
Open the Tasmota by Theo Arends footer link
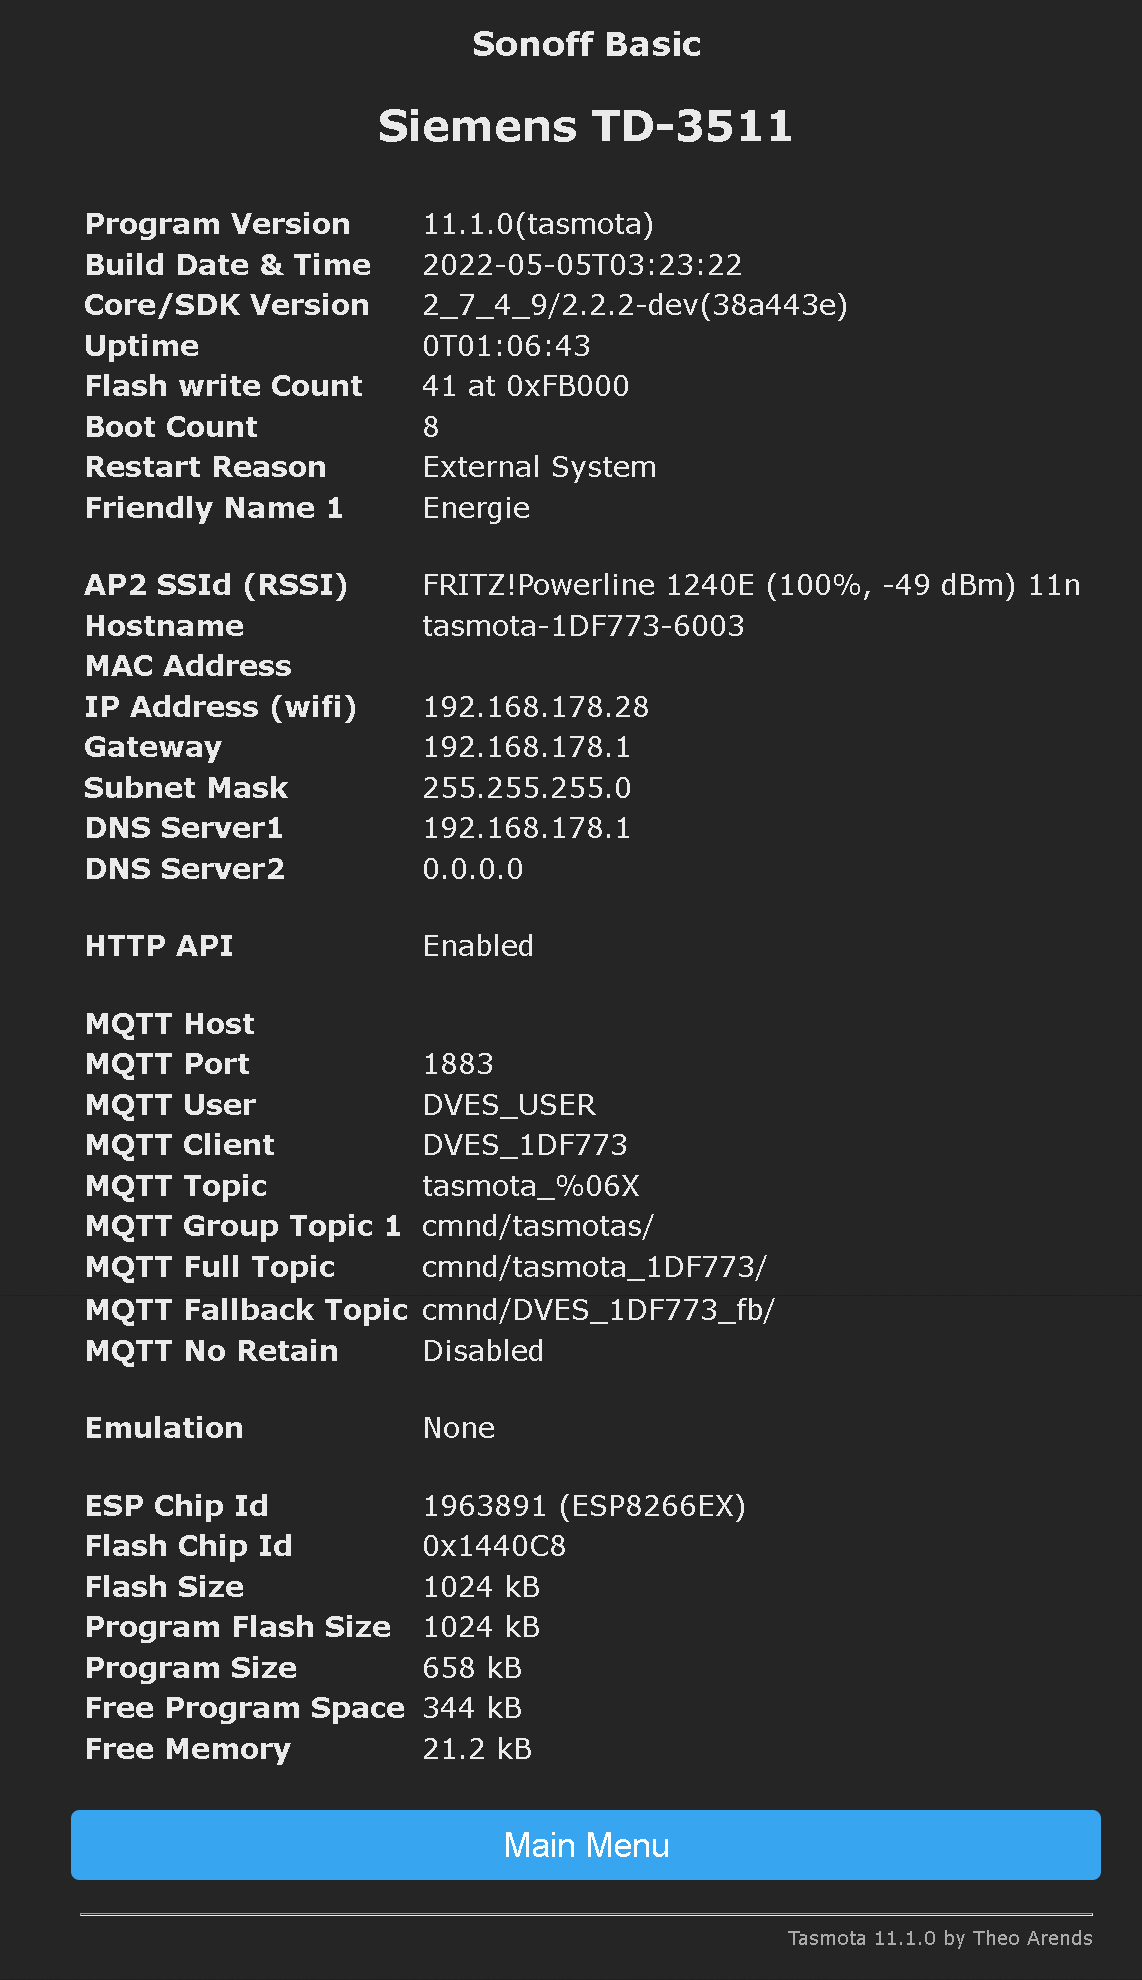pyautogui.click(x=939, y=1938)
